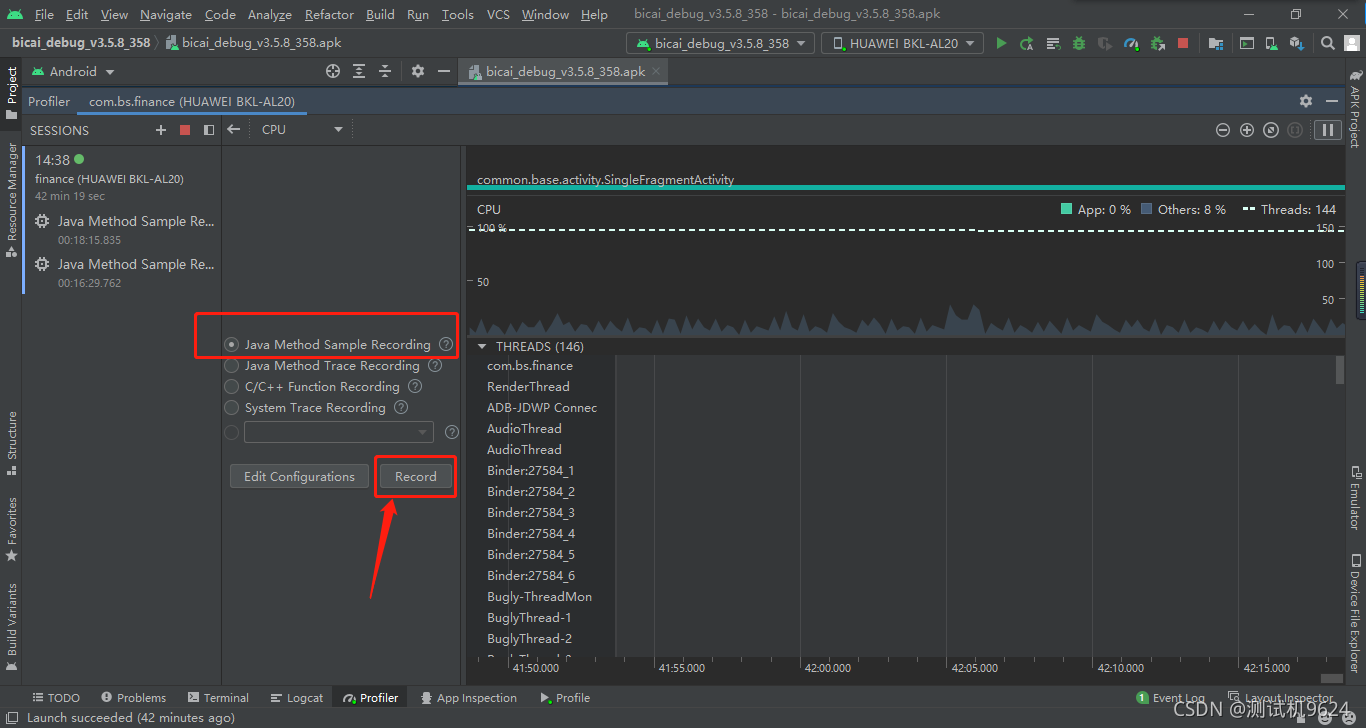Click the green Debug bug icon

tap(1079, 44)
